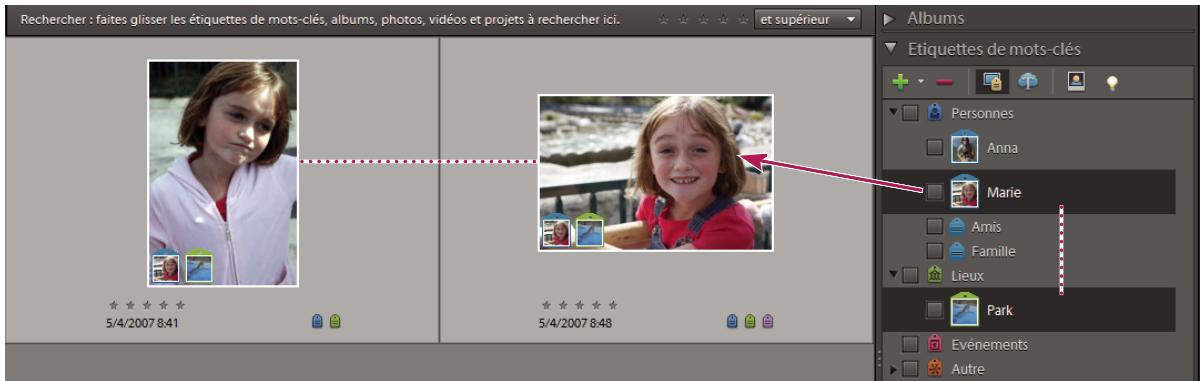Click the "Autre" category name
This screenshot has width=1201, height=381.
coord(968,370)
